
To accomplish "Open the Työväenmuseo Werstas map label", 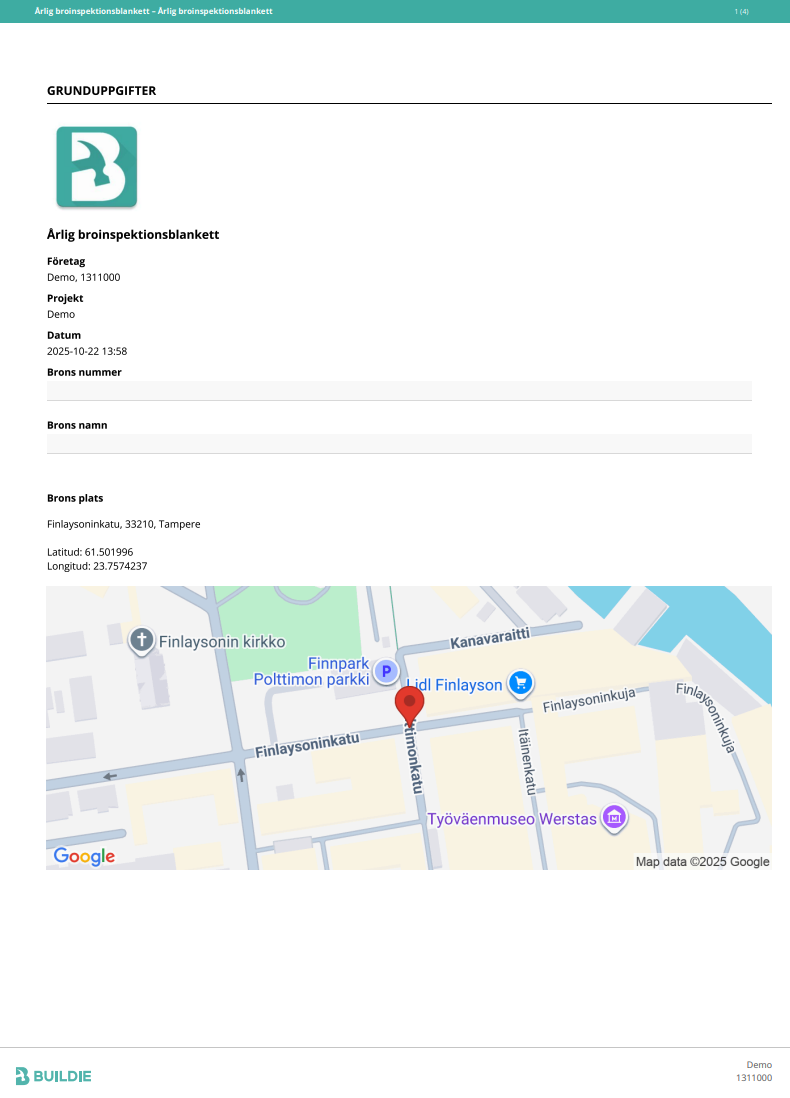I will tap(511, 820).
